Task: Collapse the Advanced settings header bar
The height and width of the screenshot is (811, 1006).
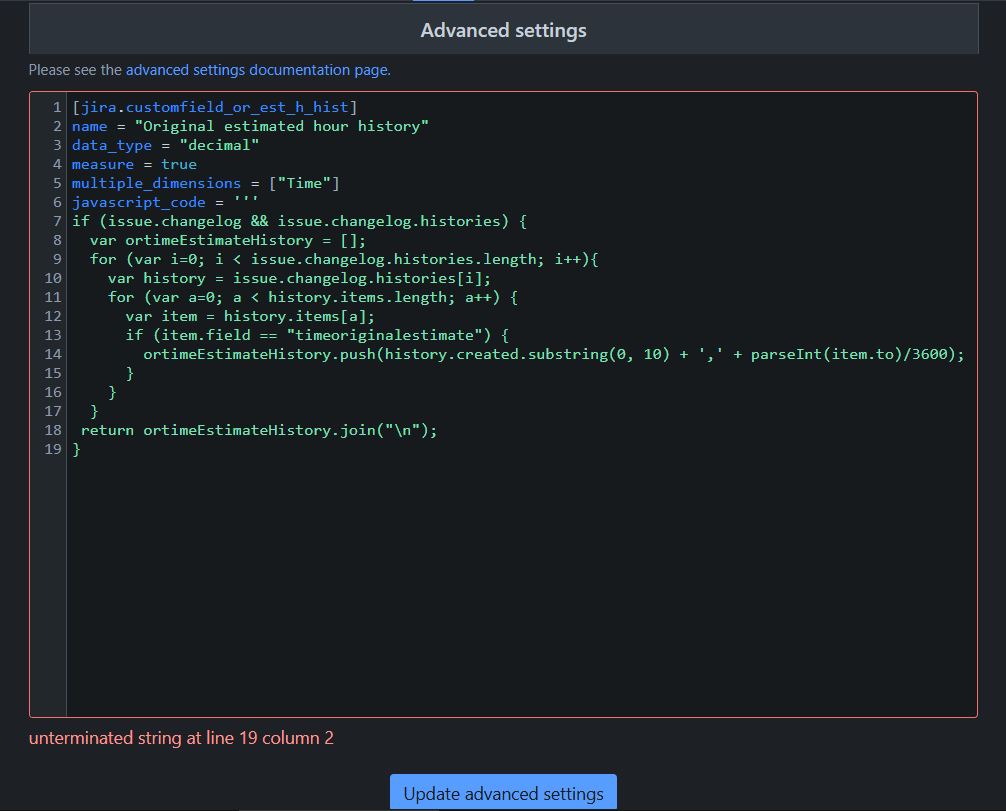Action: pyautogui.click(x=503, y=30)
